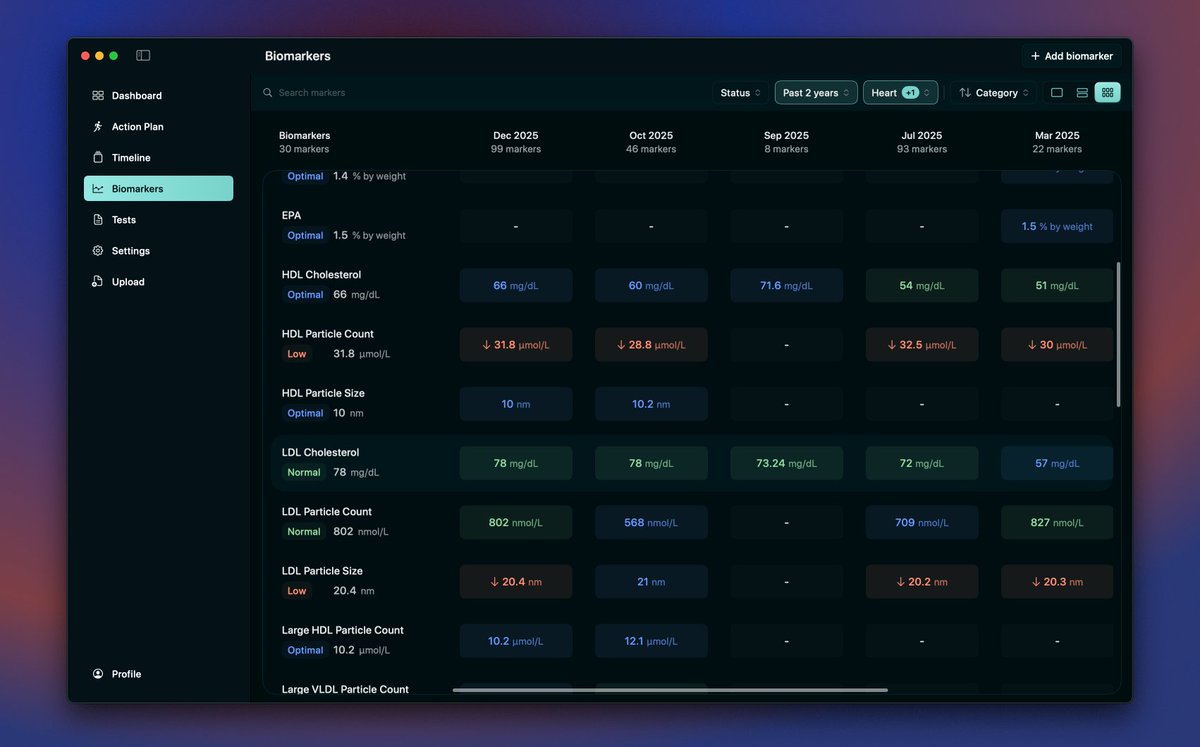Click the 71.6 mg/dL HDL Cholesterol cell
This screenshot has height=747, width=1200.
786,285
